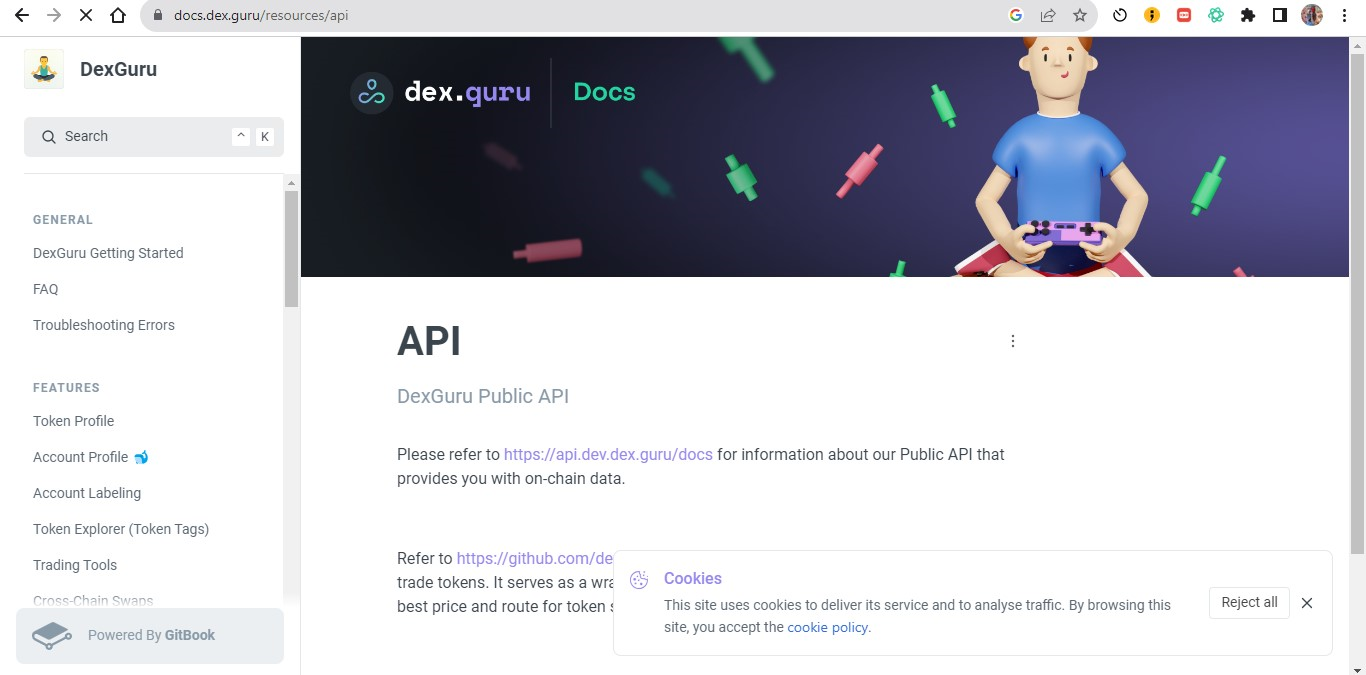Toggle the browser side panel icon

pos(1280,15)
